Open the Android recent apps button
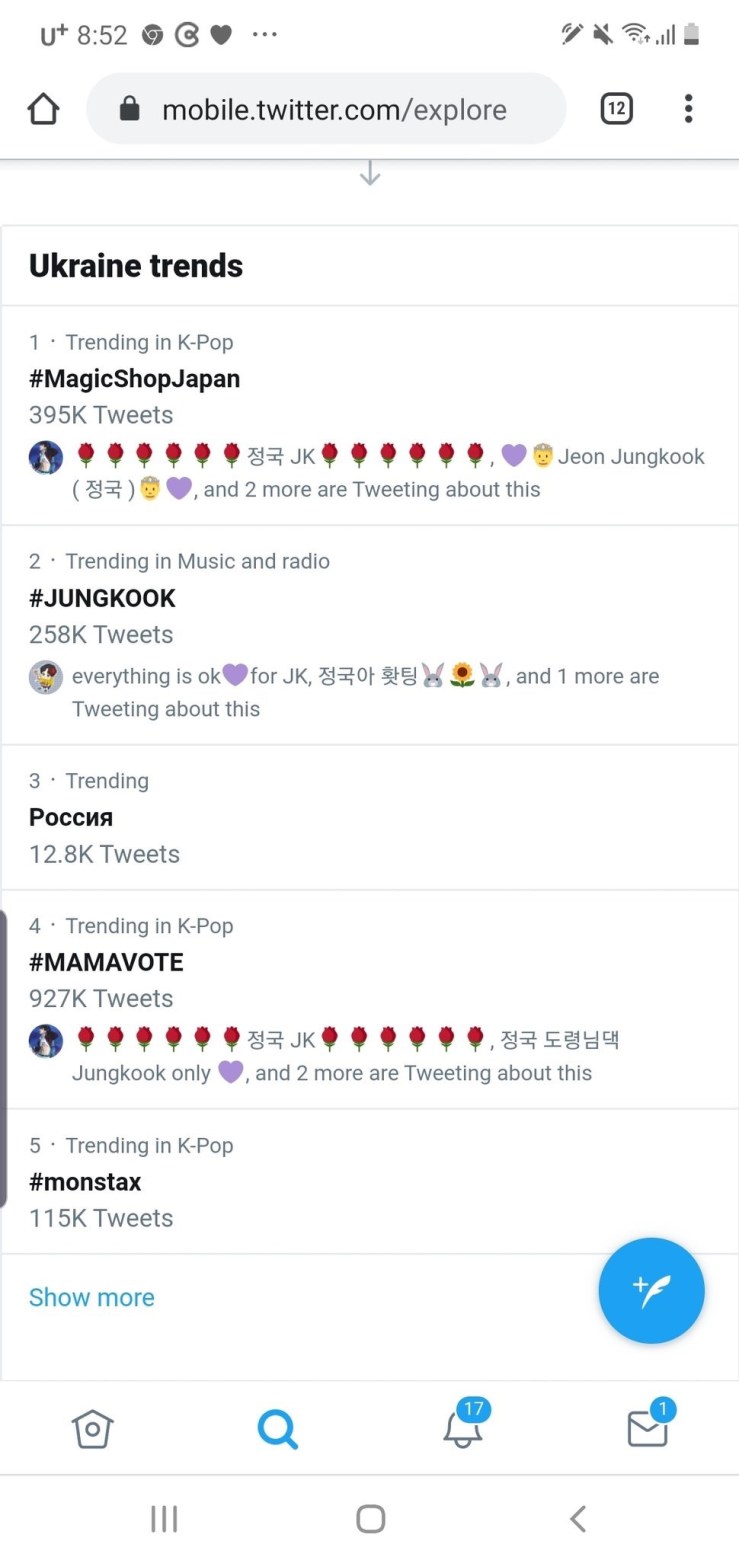 pyautogui.click(x=164, y=1519)
